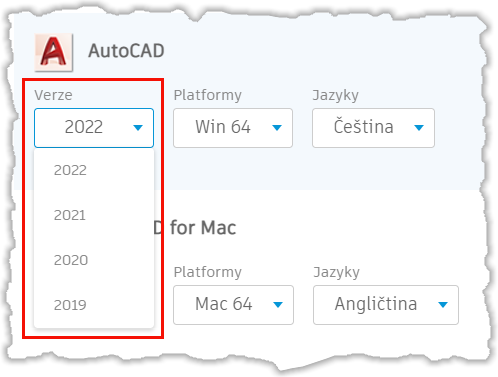Click the blue arrow beside Angličtina
Image resolution: width=498 pixels, height=377 pixels.
tap(443, 304)
